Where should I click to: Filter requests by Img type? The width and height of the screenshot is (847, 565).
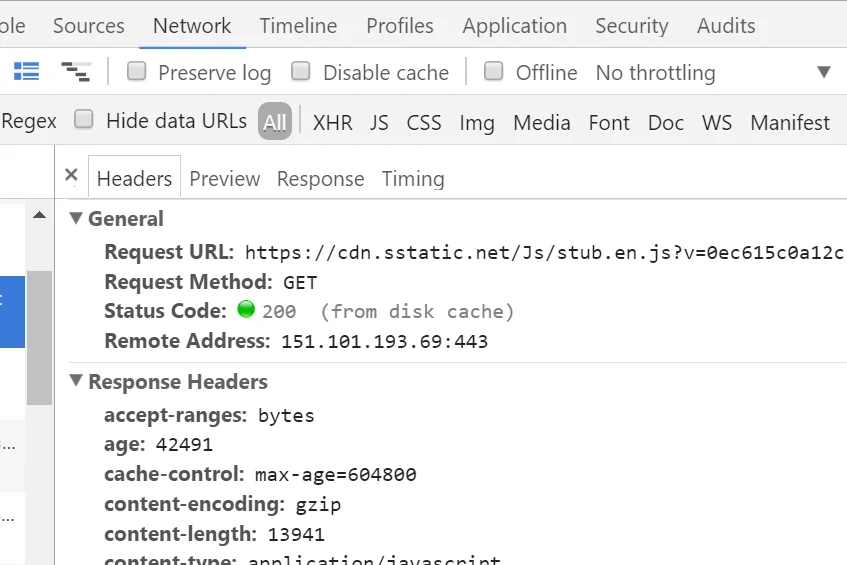click(x=477, y=123)
